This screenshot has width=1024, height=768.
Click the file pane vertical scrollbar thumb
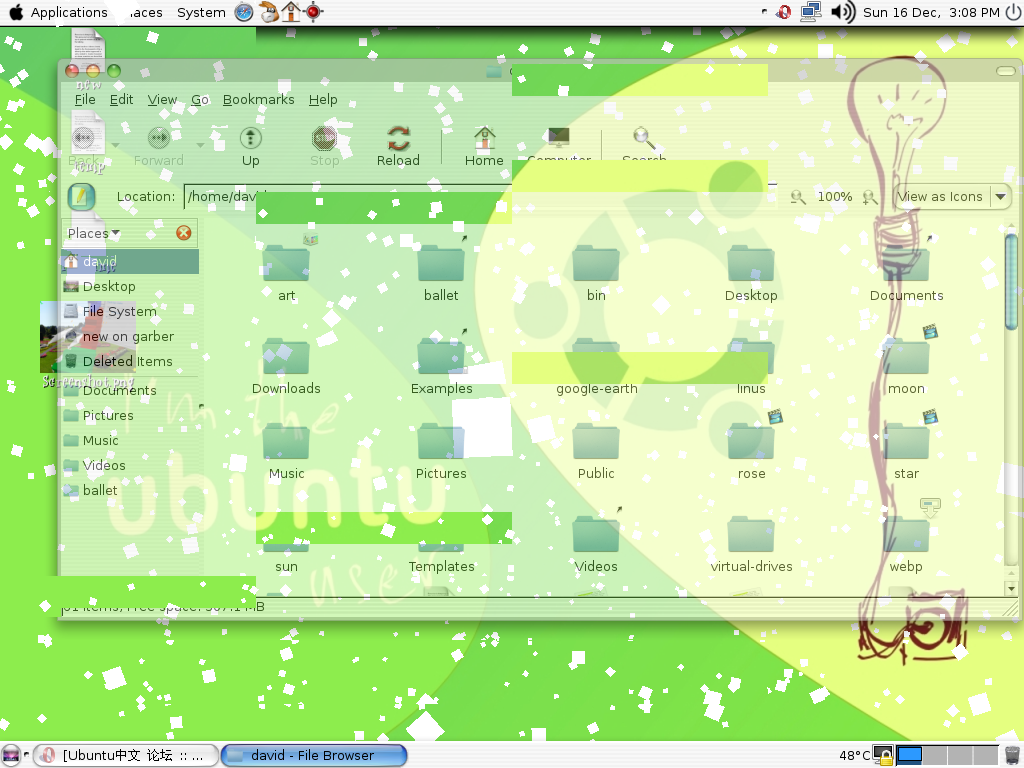tap(1011, 281)
